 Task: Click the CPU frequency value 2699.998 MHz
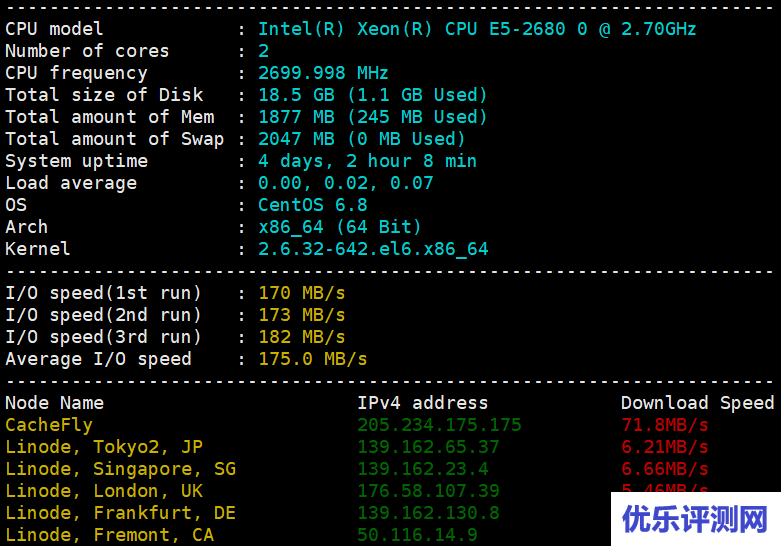pos(323,73)
